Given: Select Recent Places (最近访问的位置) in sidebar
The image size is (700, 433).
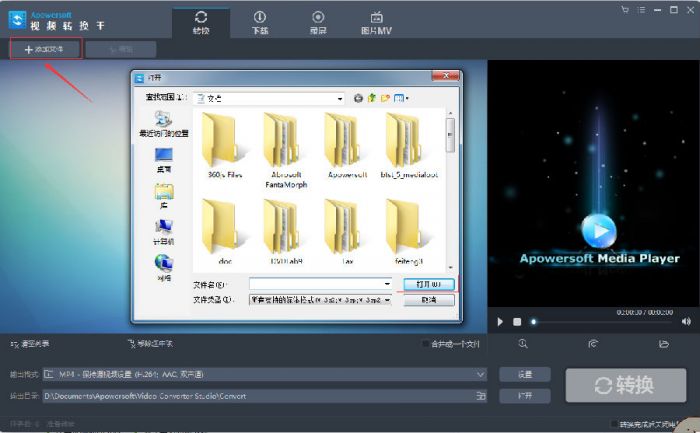Looking at the screenshot, I should click(163, 124).
